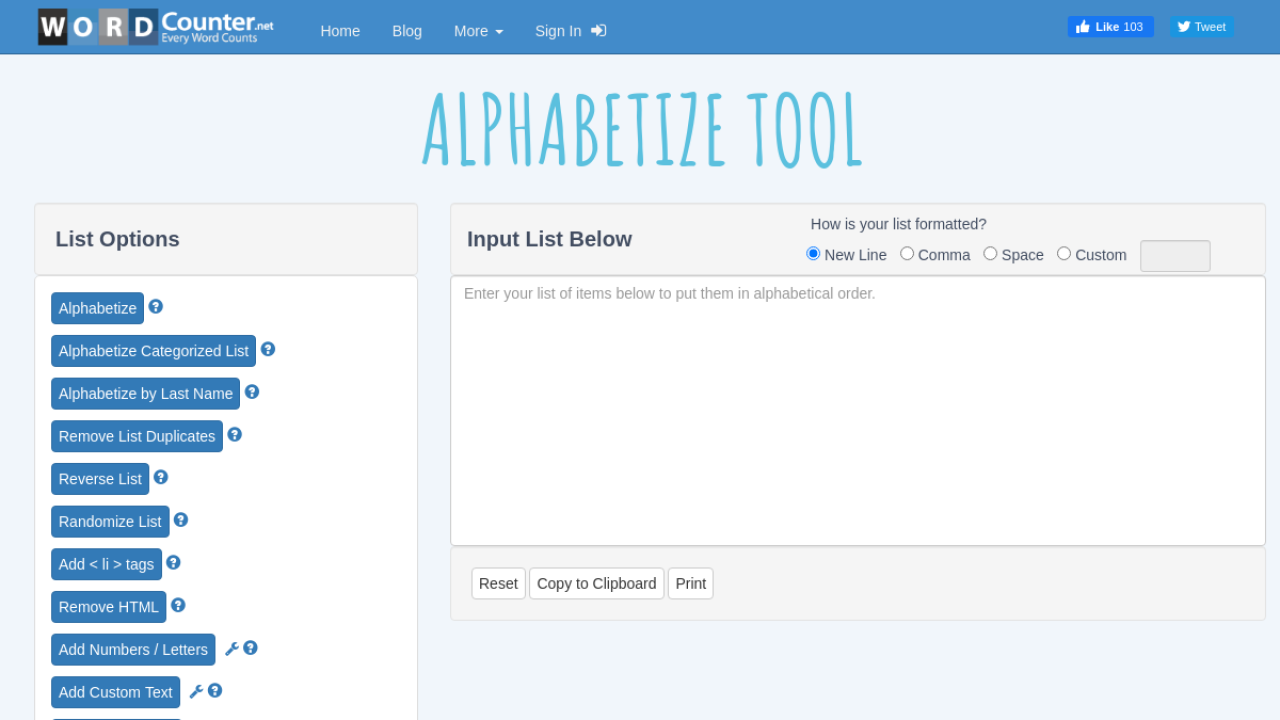
Task: Click help icon next to Randomize List
Action: click(x=181, y=520)
